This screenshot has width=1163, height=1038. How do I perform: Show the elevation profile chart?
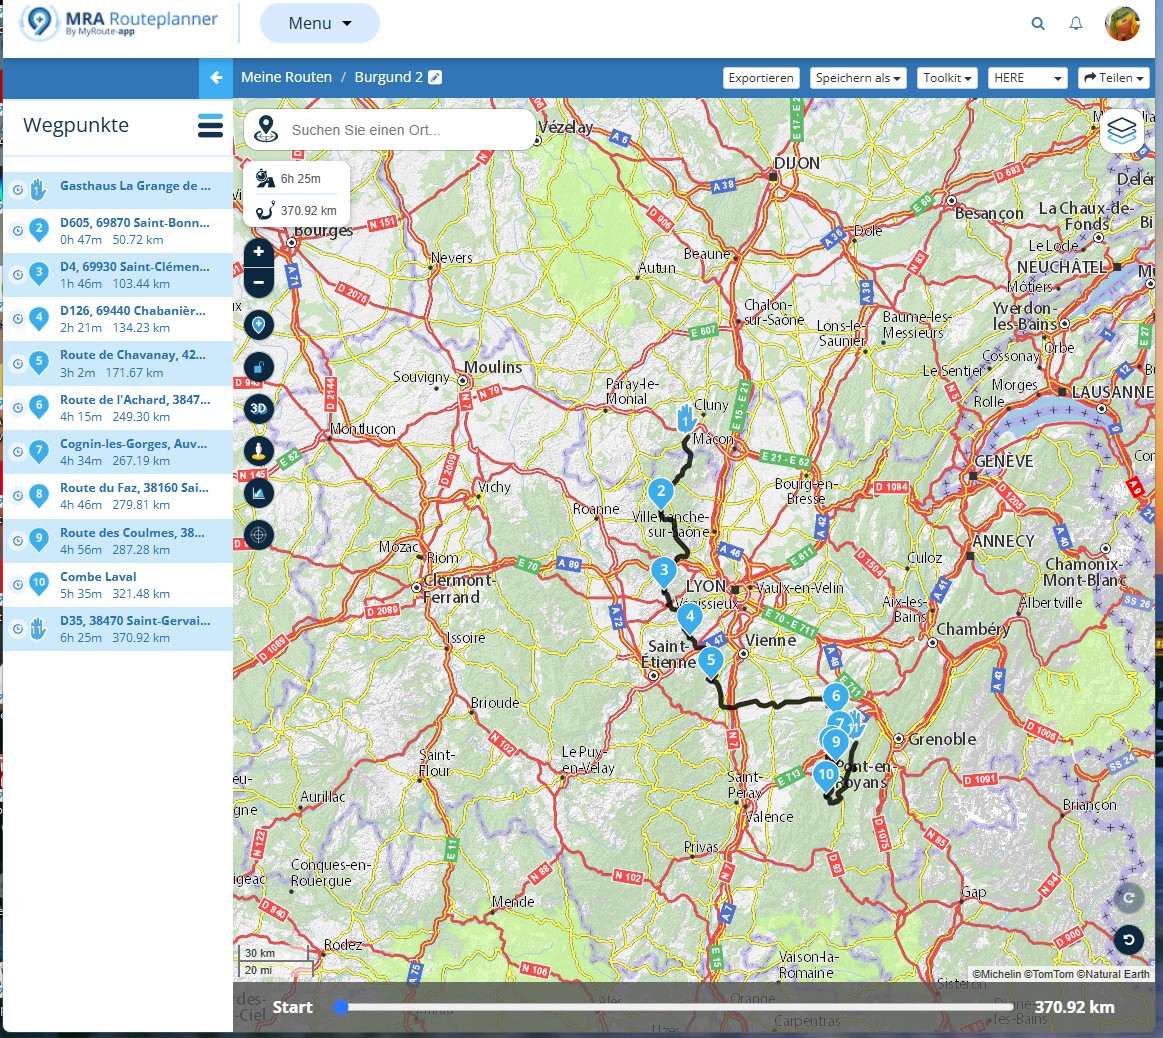tap(258, 492)
